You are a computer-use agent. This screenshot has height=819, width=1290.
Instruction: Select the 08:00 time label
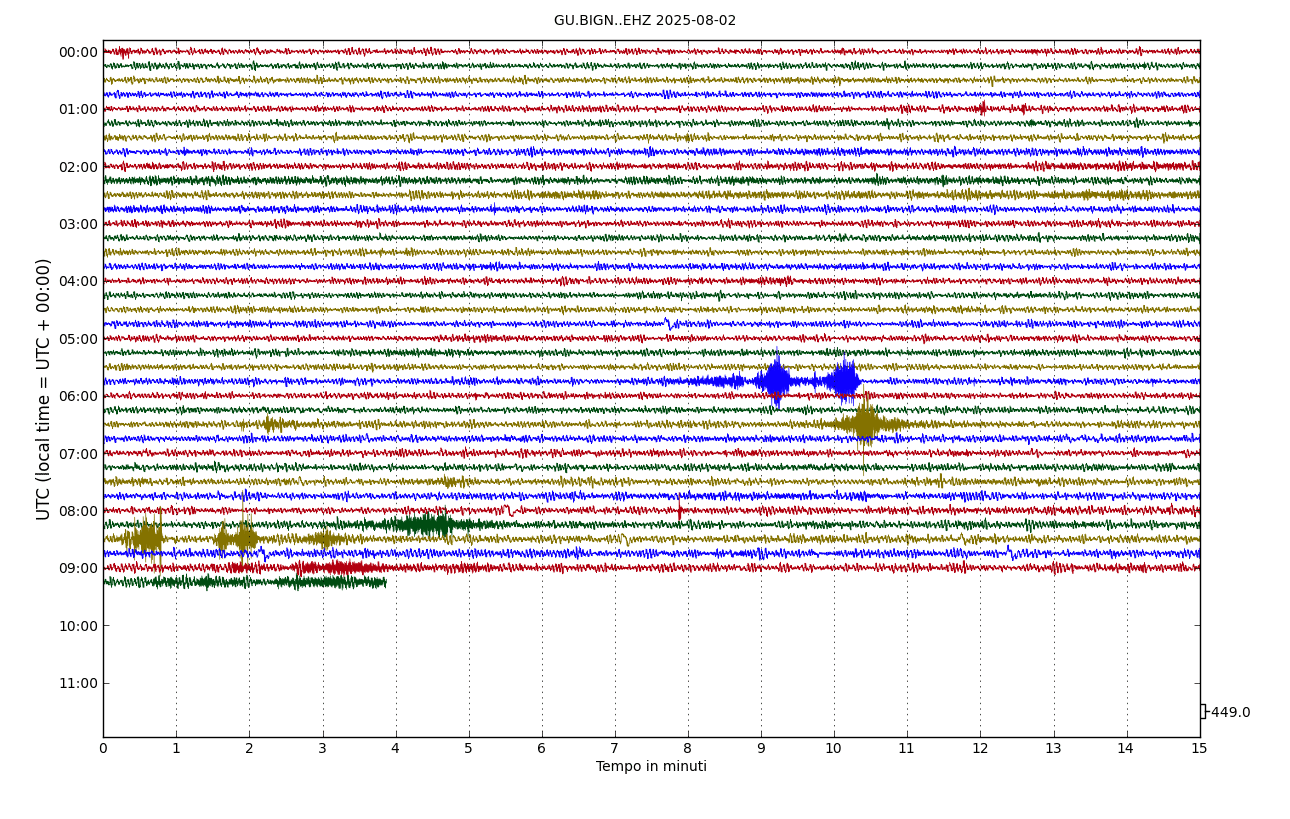click(x=78, y=511)
